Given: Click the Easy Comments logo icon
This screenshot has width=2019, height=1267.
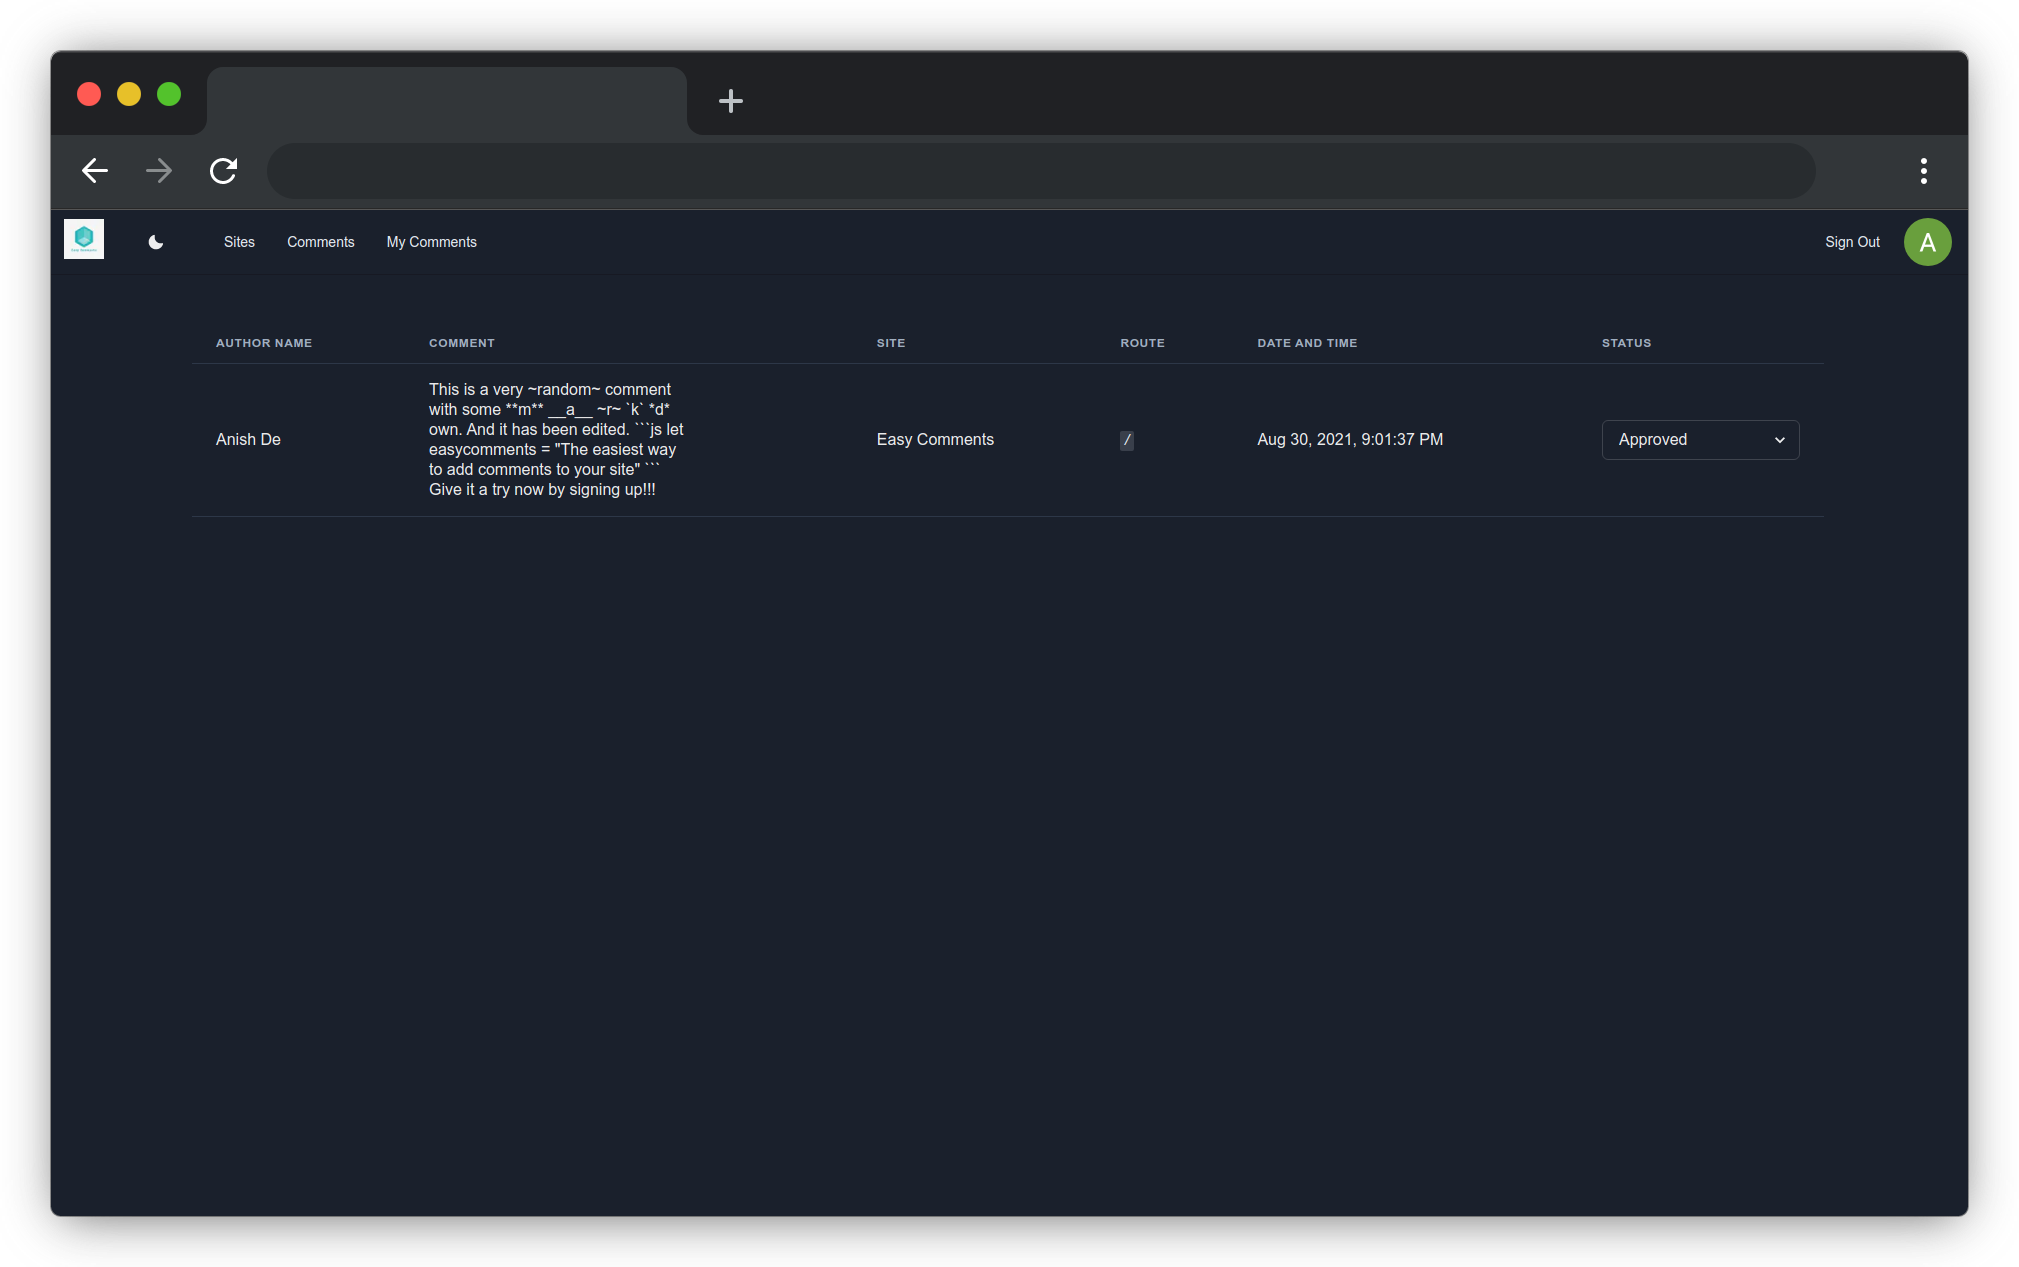Looking at the screenshot, I should pyautogui.click(x=84, y=239).
